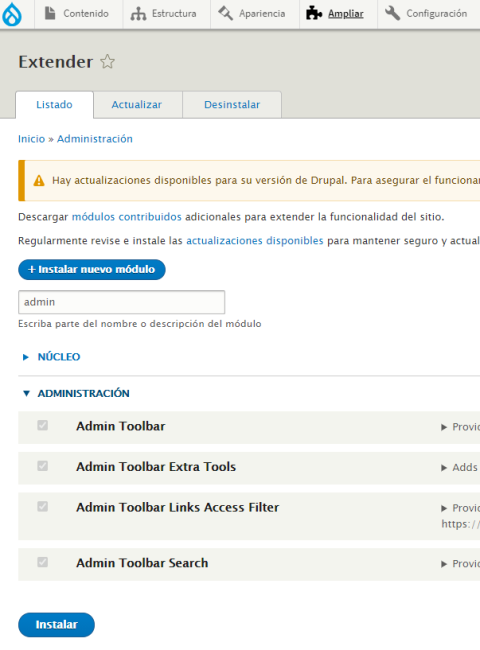Image resolution: width=480 pixels, height=650 pixels.
Task: Expand Admin Toolbar description details
Action: pyautogui.click(x=460, y=427)
